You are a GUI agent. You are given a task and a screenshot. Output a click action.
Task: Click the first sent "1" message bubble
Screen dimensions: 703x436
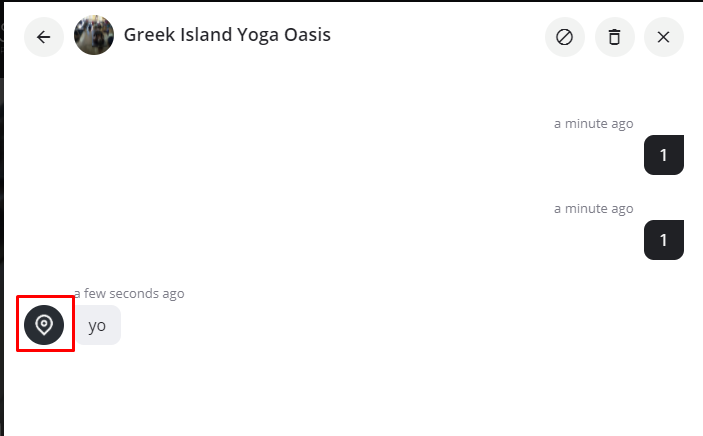pyautogui.click(x=663, y=155)
